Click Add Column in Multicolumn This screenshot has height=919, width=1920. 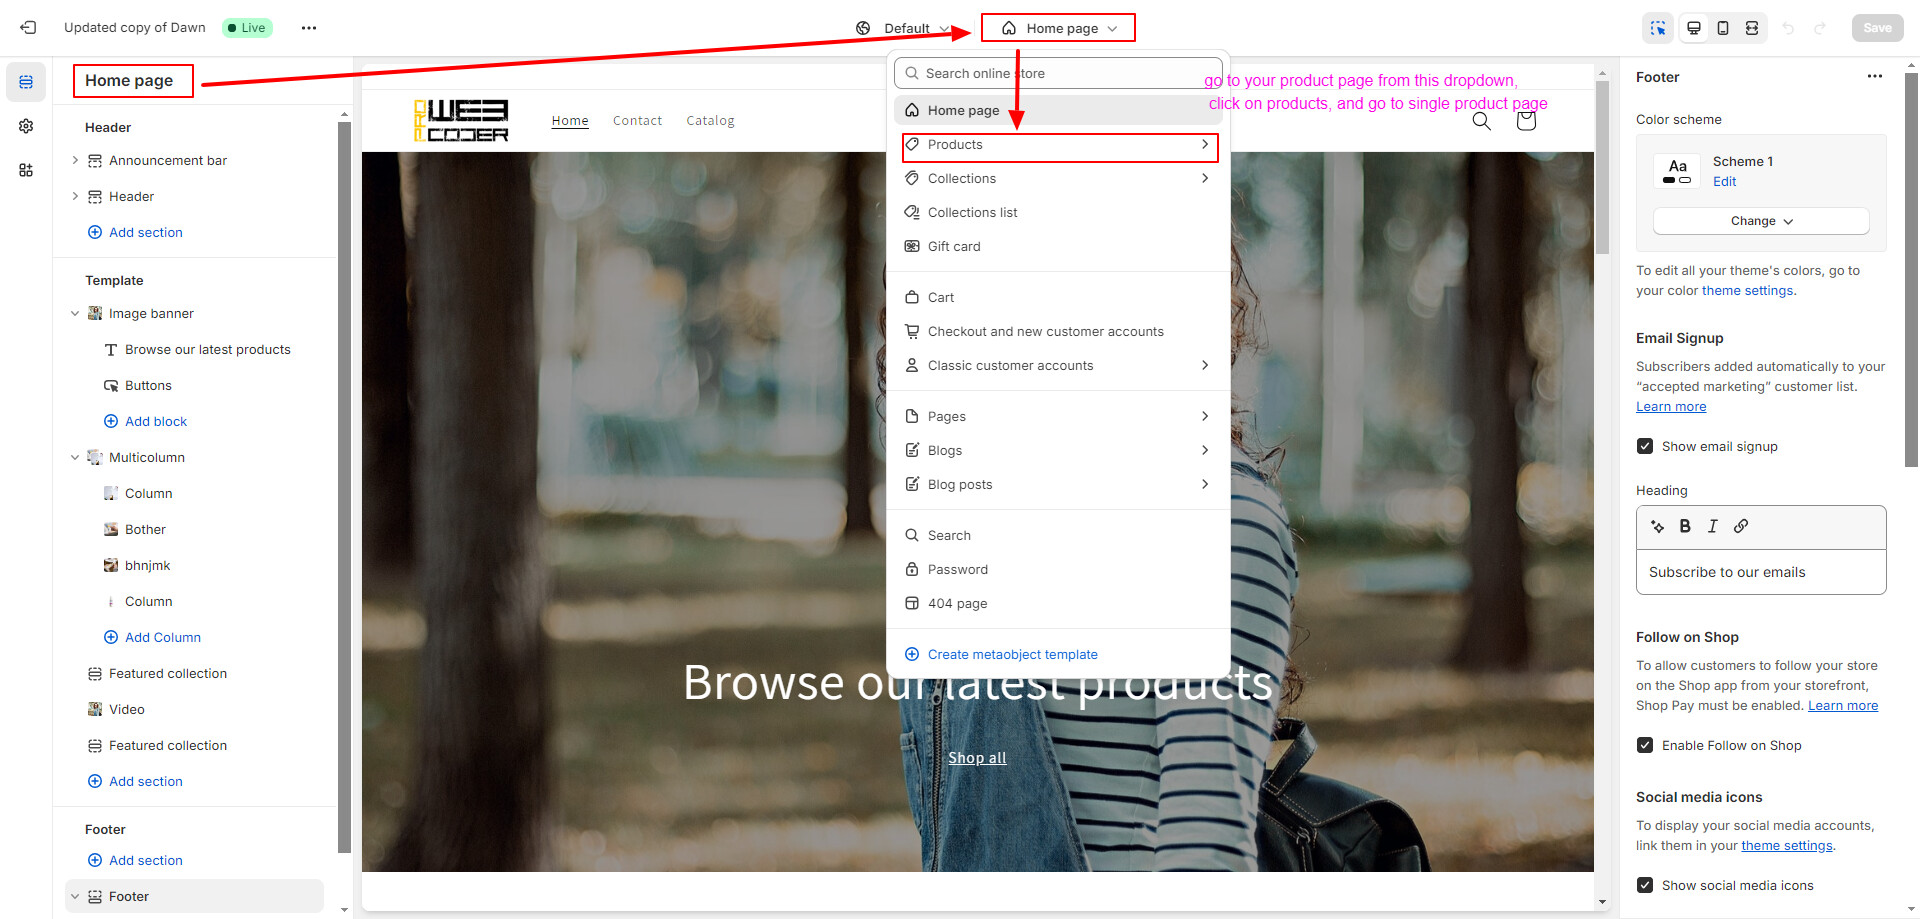point(152,638)
